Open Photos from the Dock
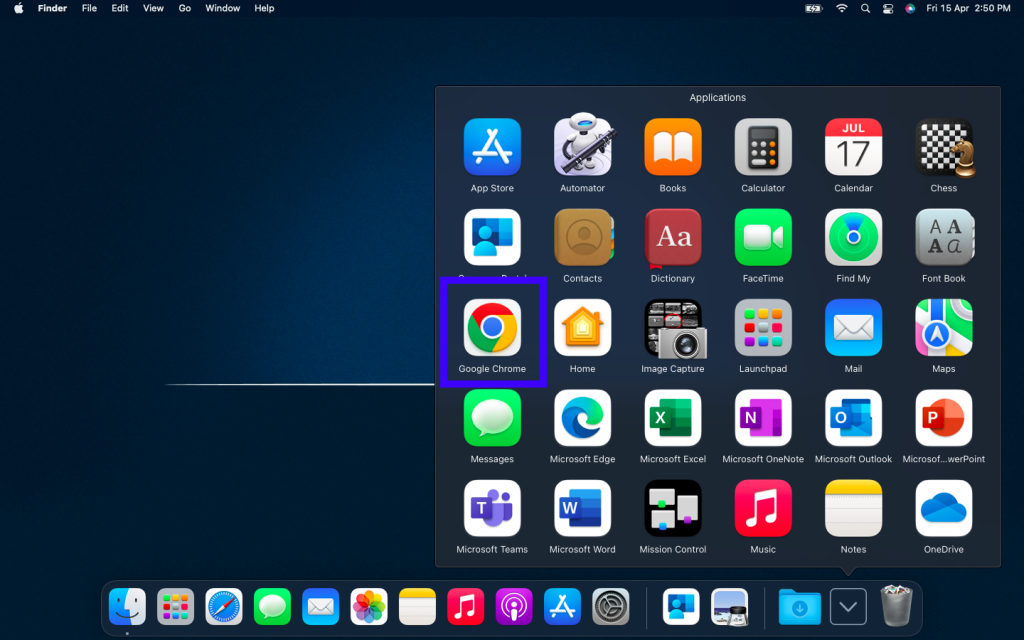The image size is (1024, 640). coord(369,606)
